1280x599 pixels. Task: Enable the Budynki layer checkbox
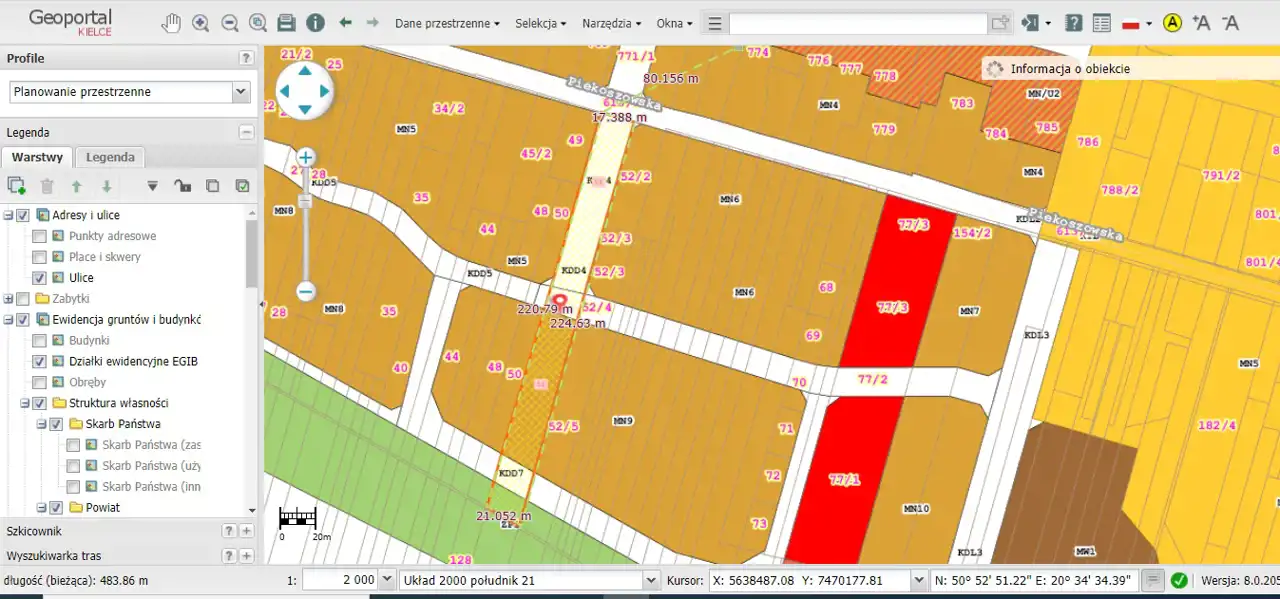click(39, 341)
